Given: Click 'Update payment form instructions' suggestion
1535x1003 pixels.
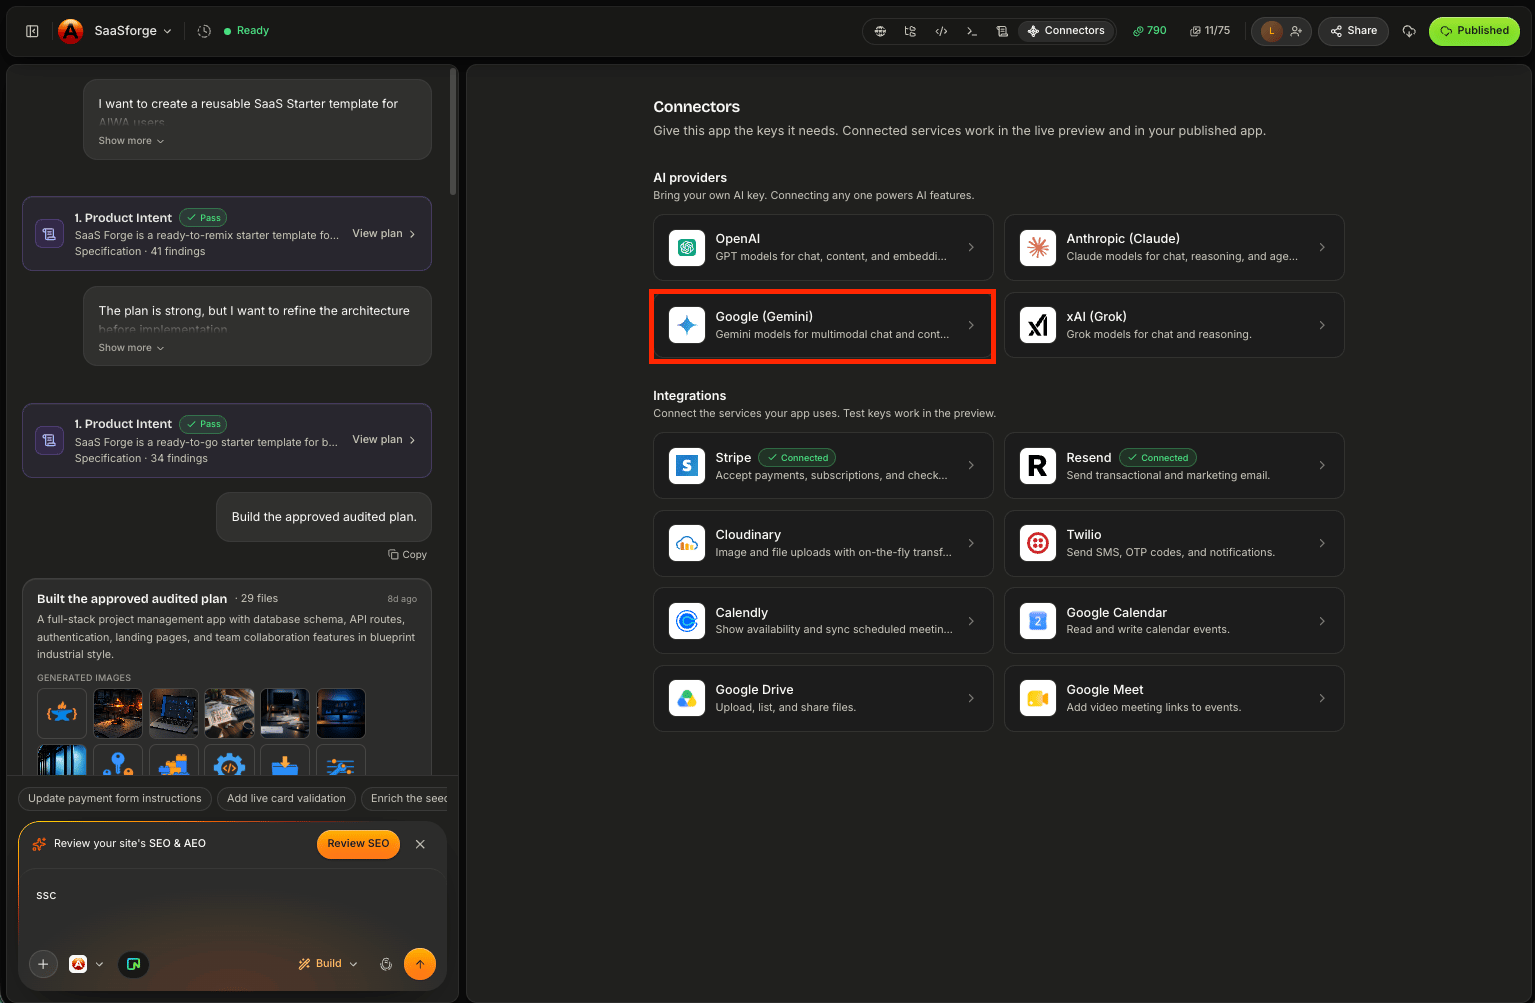Looking at the screenshot, I should click(115, 798).
